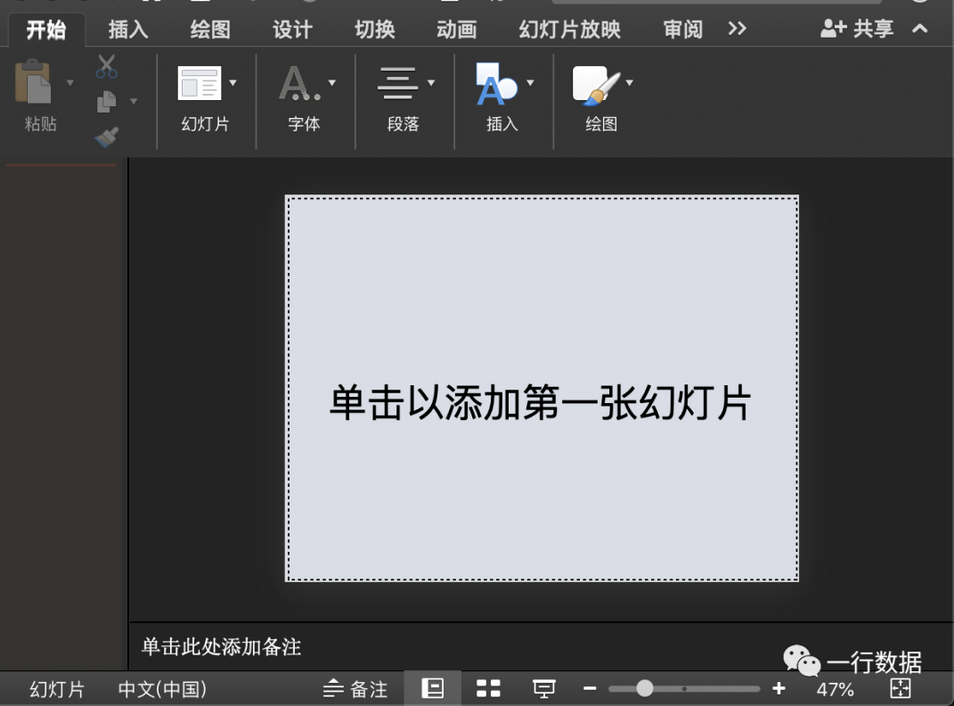Click 中文(中国) language status

[x=162, y=689]
